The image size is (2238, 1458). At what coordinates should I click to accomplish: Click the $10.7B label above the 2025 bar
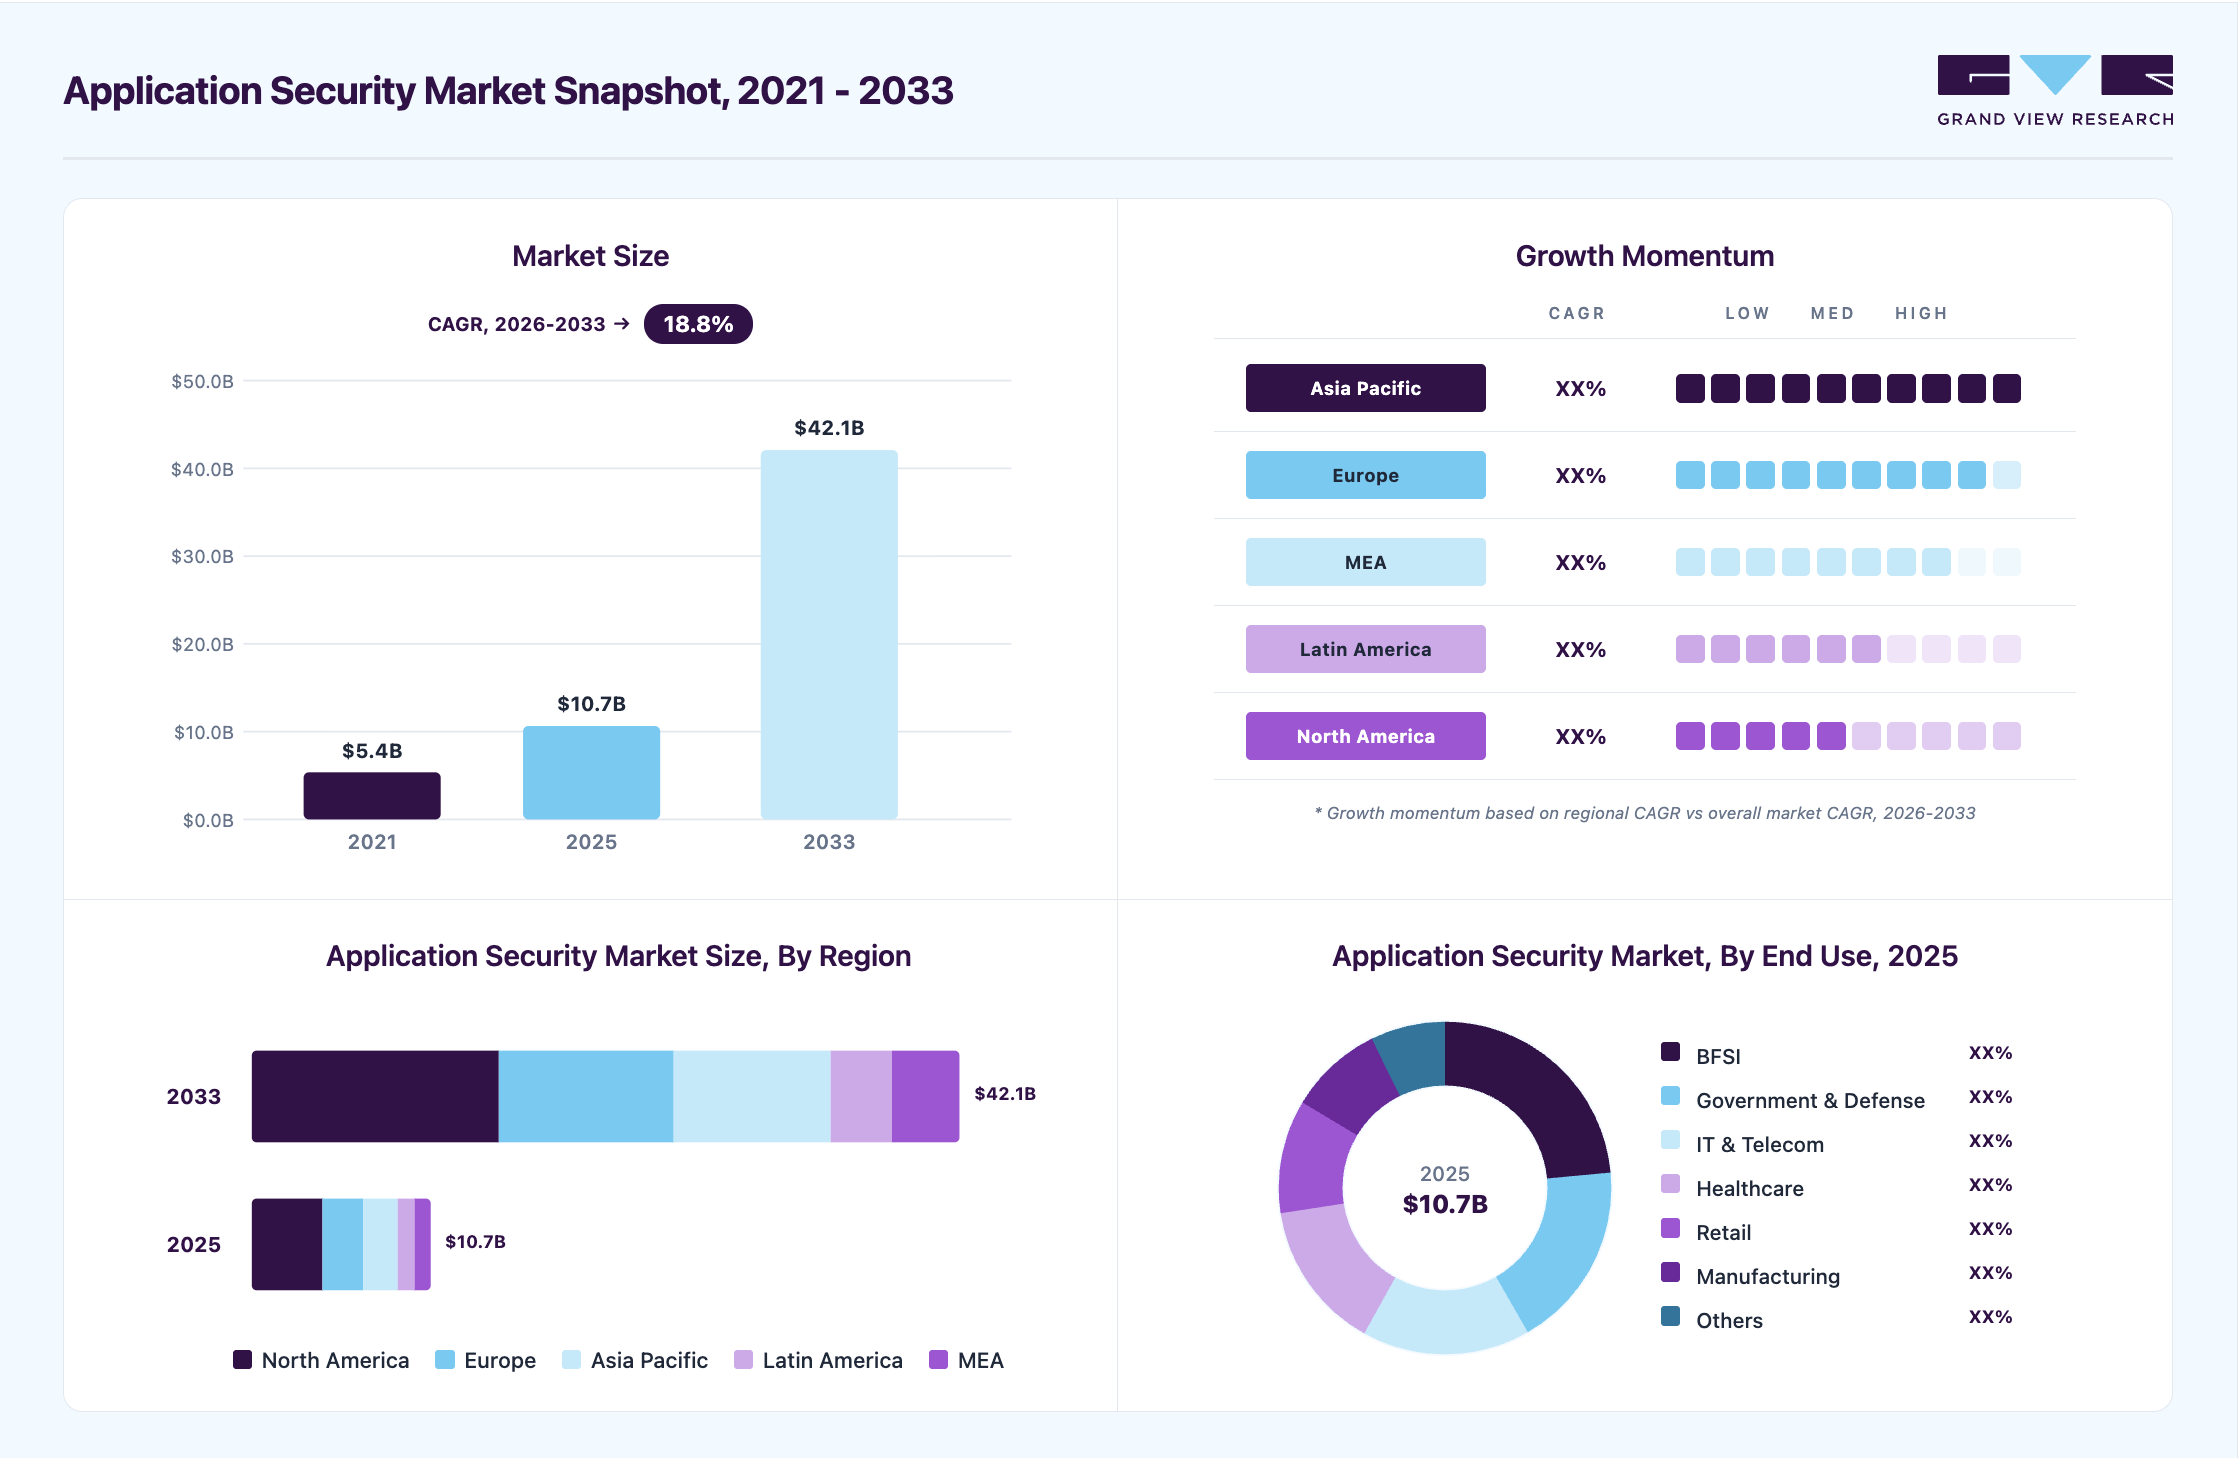pos(591,704)
